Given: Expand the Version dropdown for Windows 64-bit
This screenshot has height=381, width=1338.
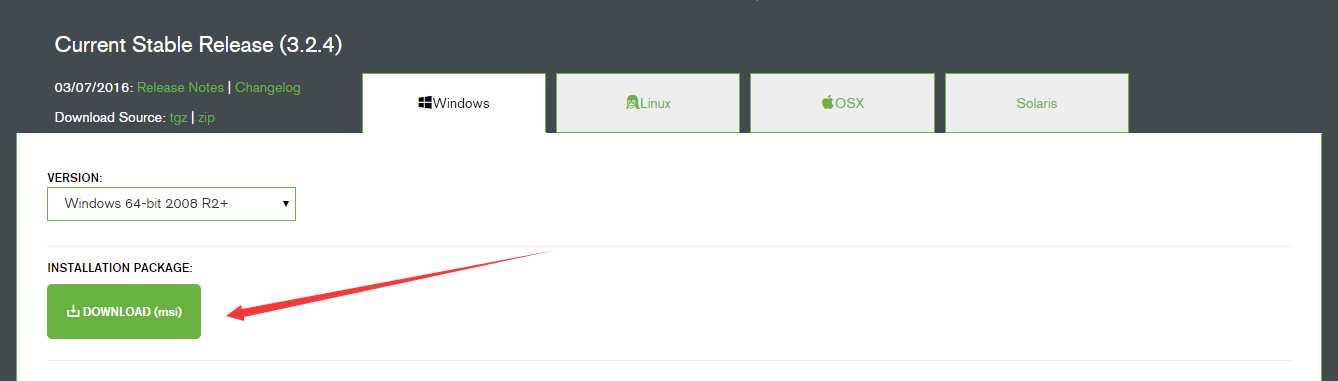Looking at the screenshot, I should pos(171,203).
